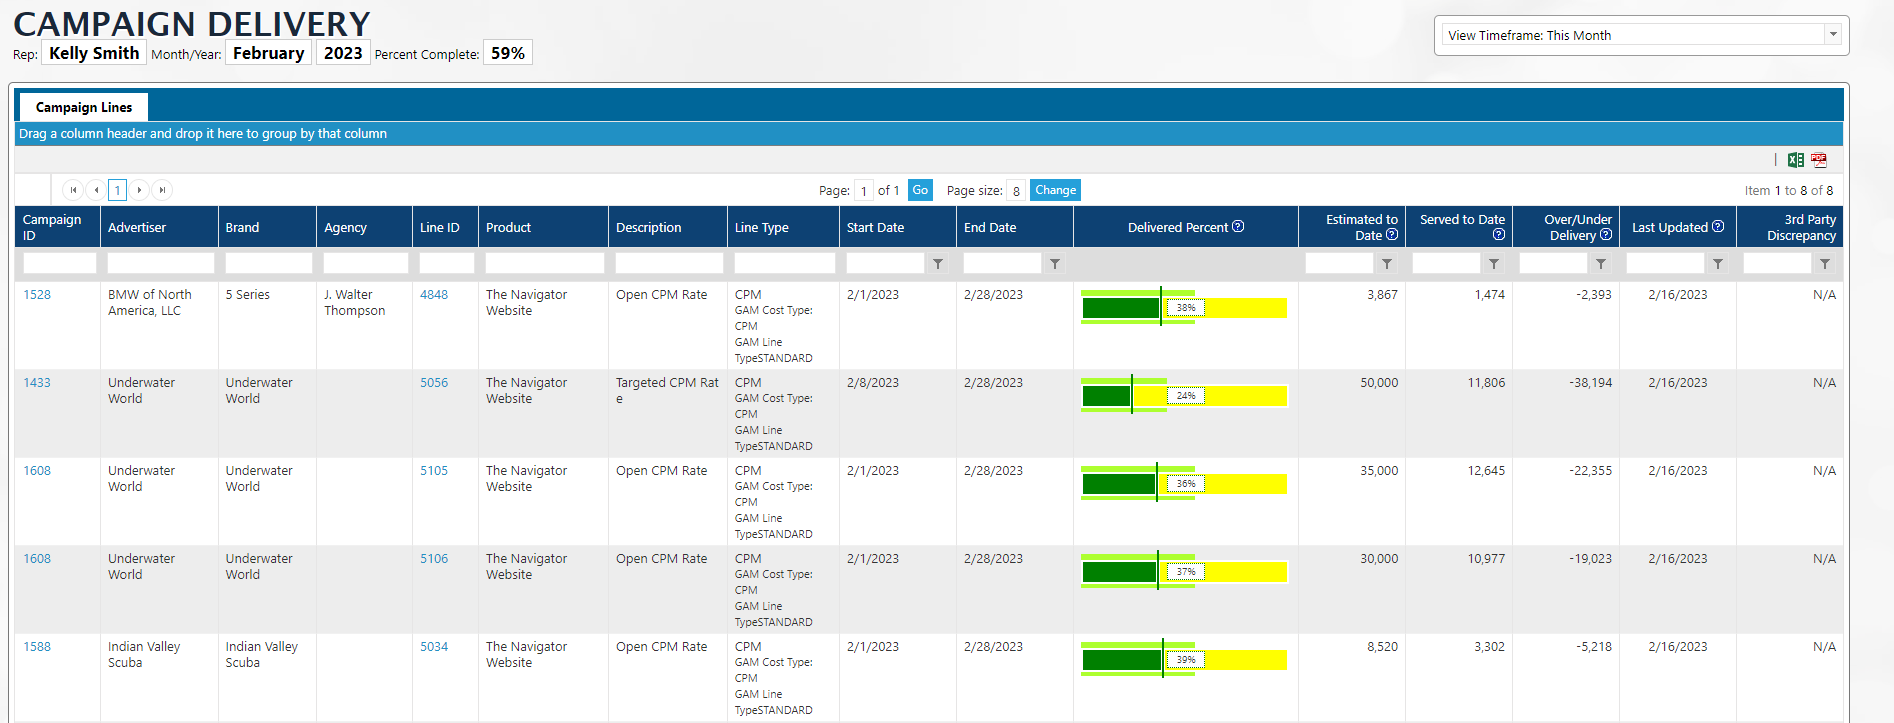Open the Start Date filter options
The width and height of the screenshot is (1894, 723).
click(x=938, y=264)
